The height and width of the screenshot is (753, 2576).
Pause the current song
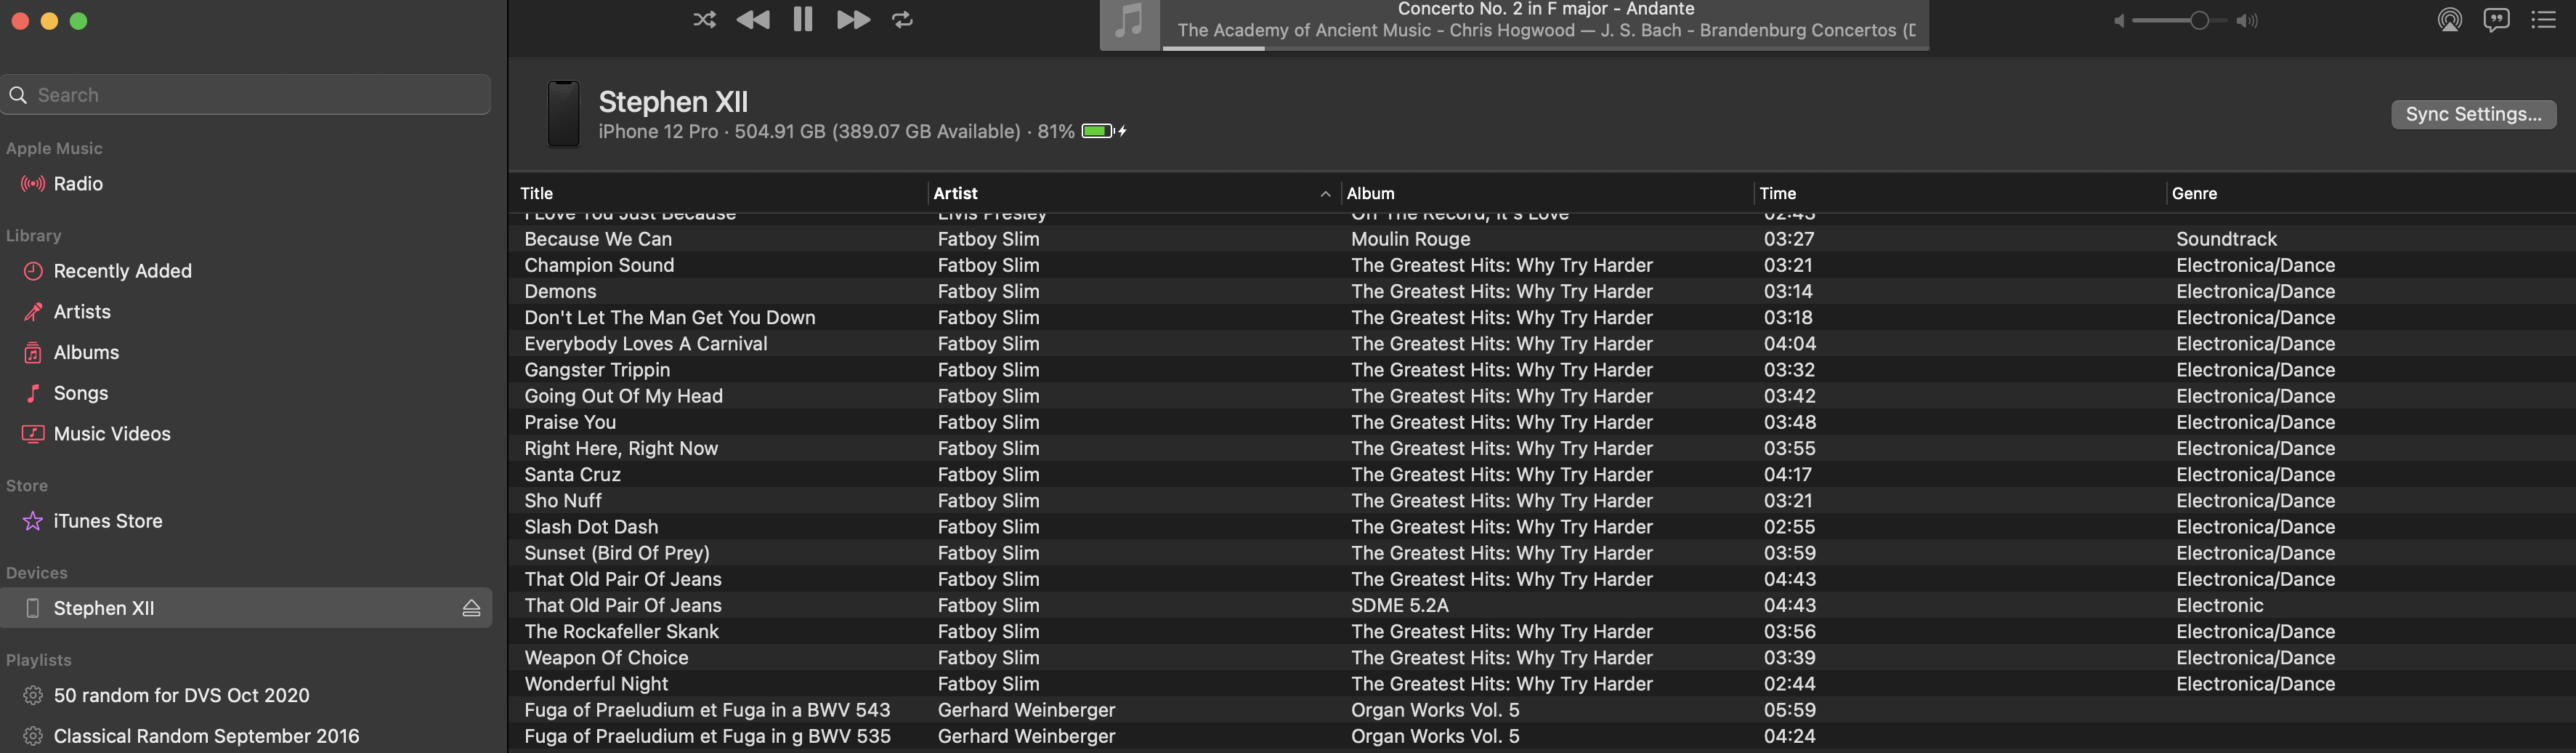[x=803, y=20]
